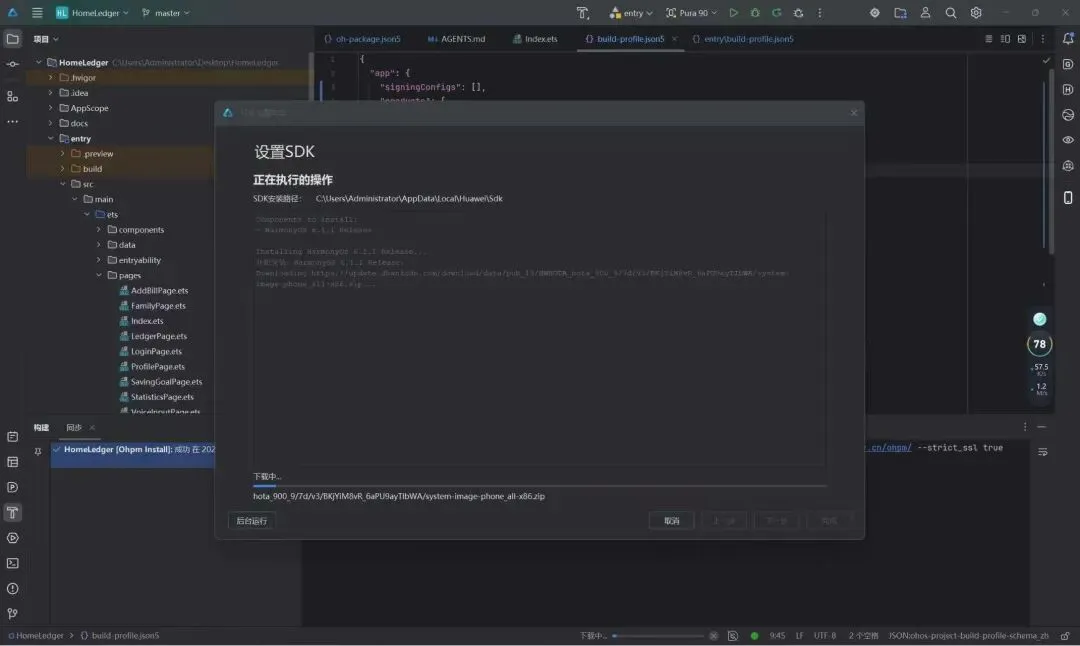Open the 项目 view dropdown

point(46,39)
